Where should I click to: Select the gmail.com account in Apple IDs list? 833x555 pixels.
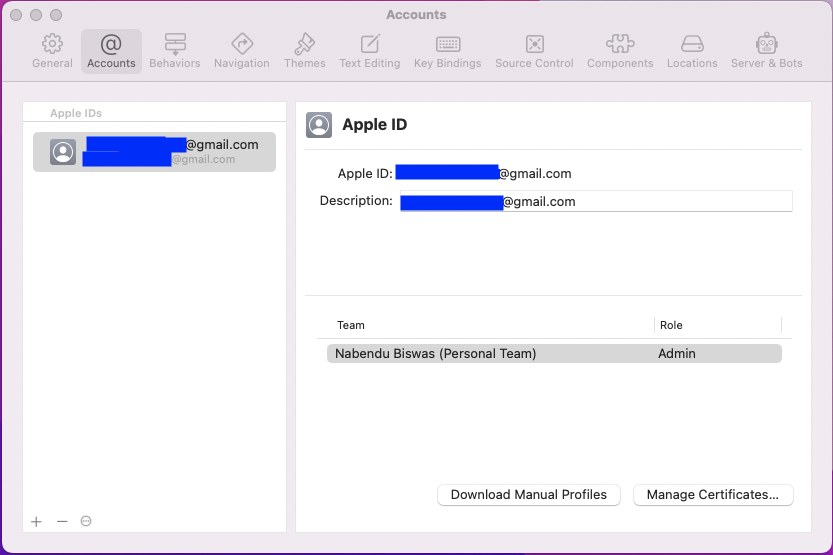coord(154,152)
